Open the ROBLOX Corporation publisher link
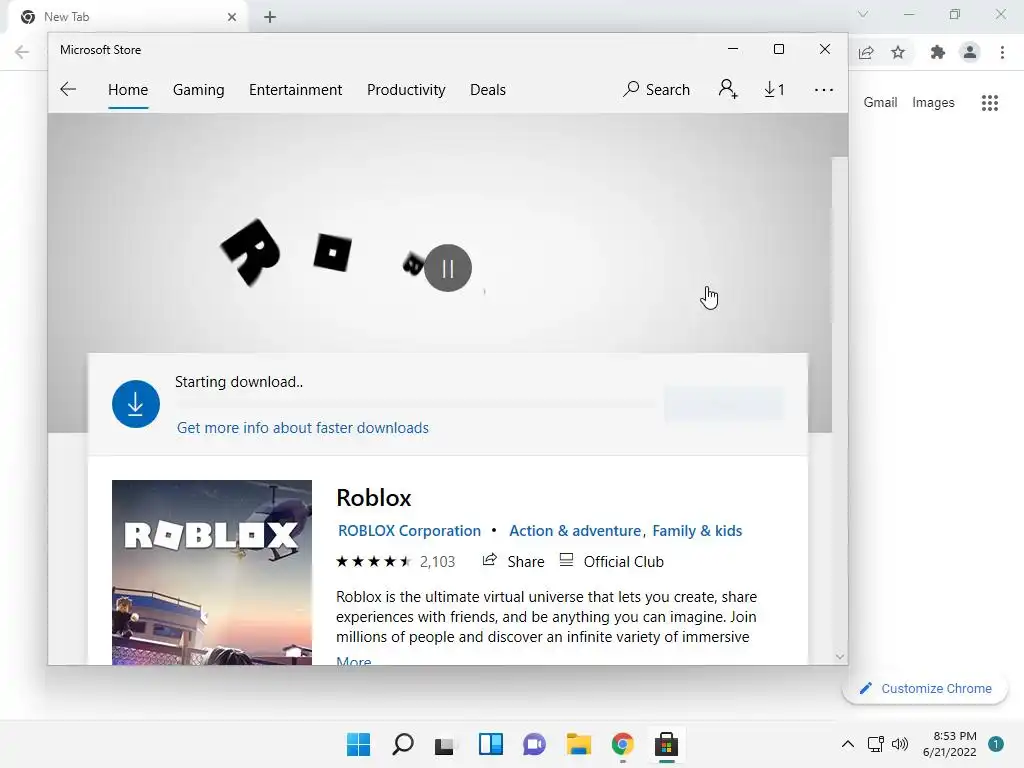Image resolution: width=1024 pixels, height=768 pixels. click(409, 531)
